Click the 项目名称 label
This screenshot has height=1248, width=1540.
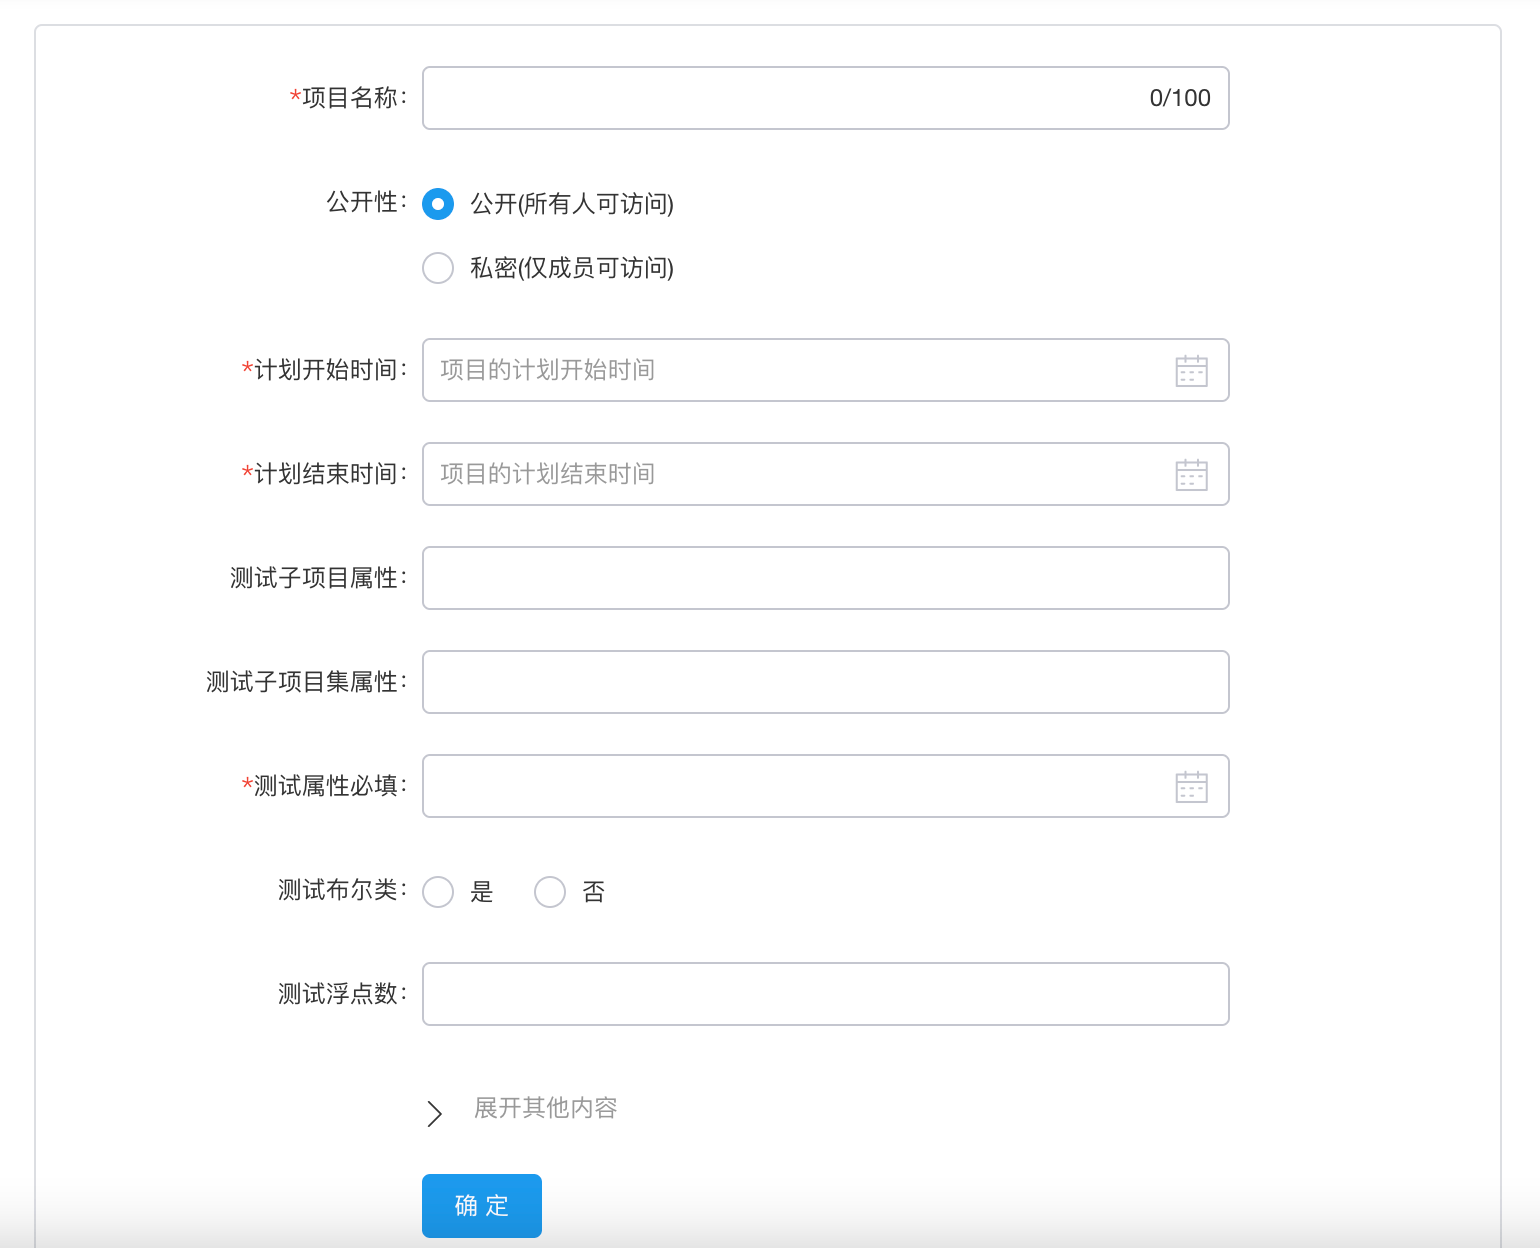(348, 98)
